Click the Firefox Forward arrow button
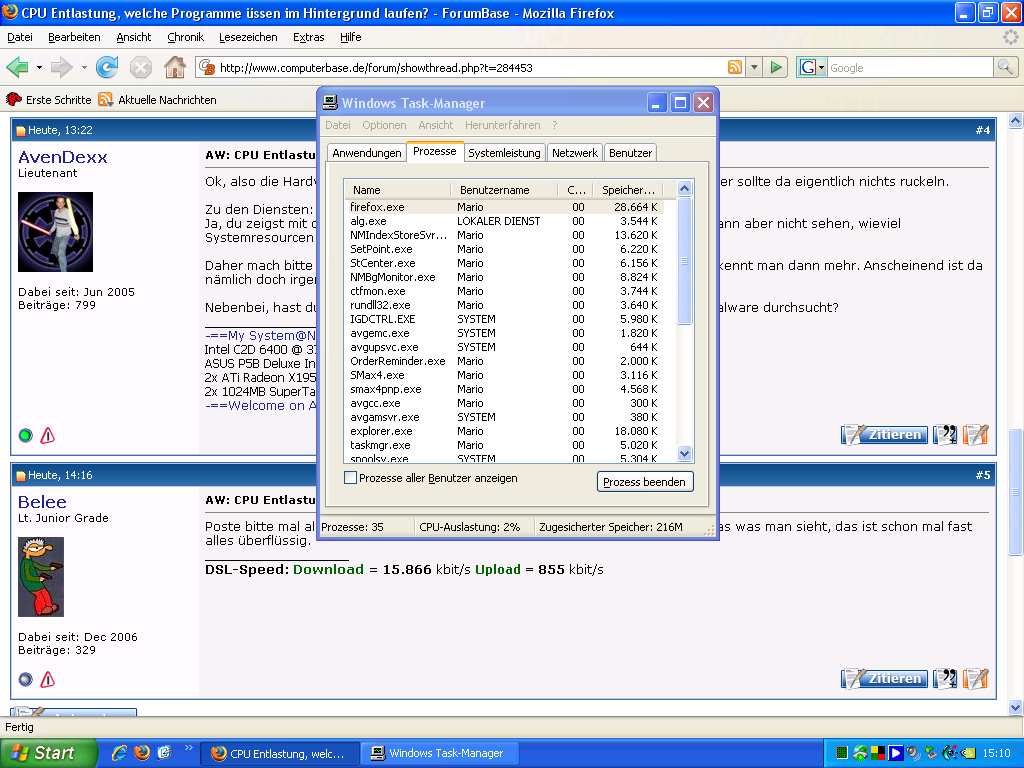The height and width of the screenshot is (768, 1024). (62, 67)
